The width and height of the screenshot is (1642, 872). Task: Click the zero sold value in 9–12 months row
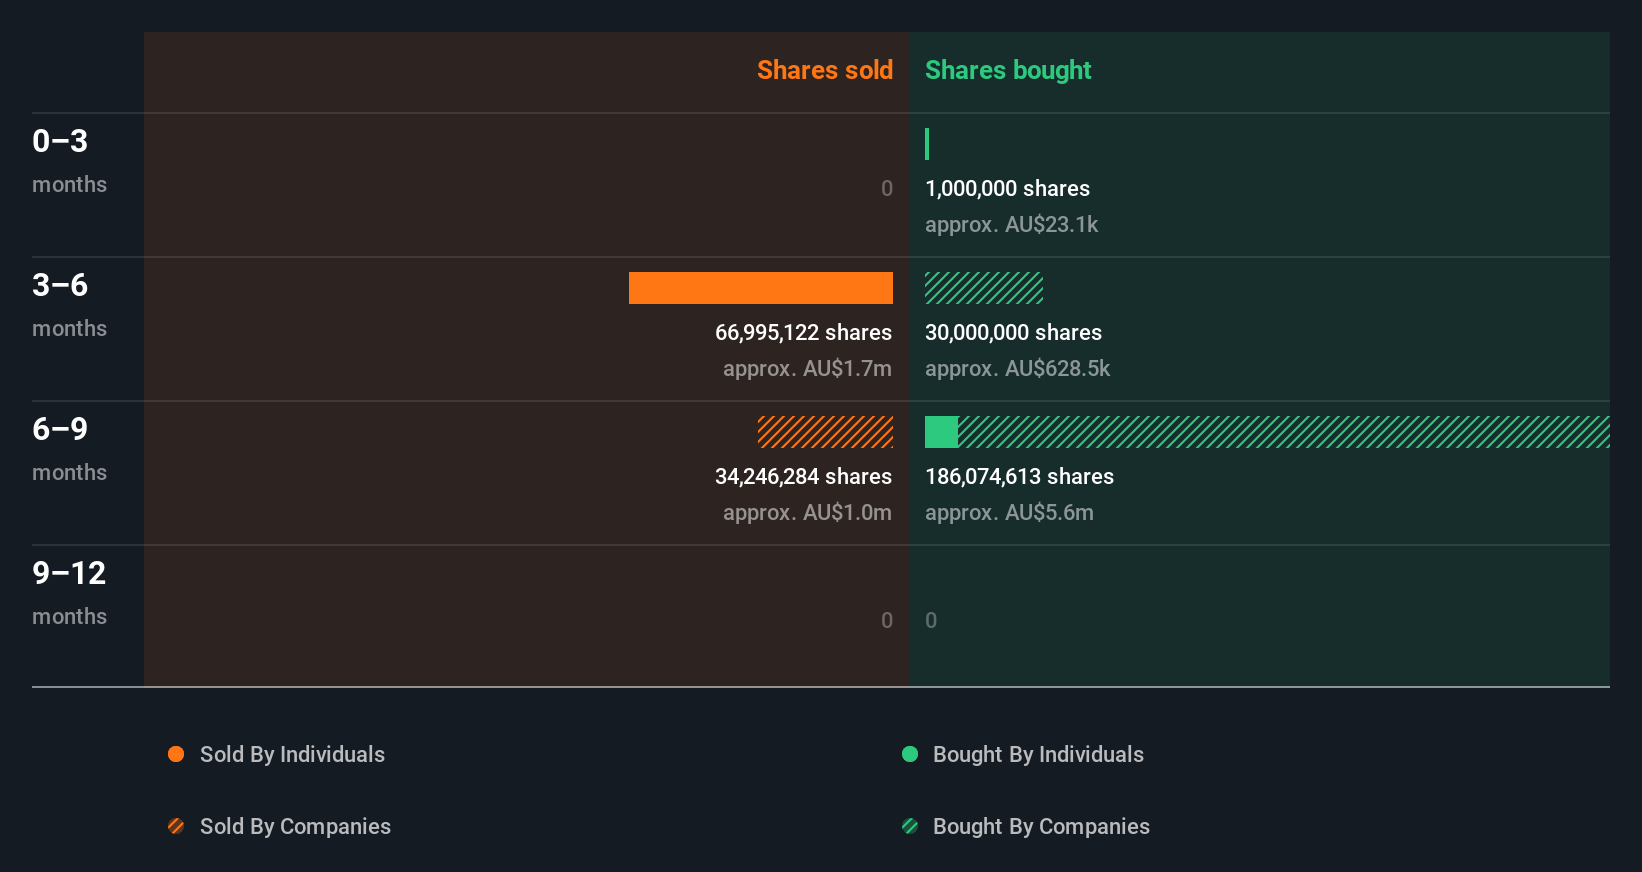887,620
